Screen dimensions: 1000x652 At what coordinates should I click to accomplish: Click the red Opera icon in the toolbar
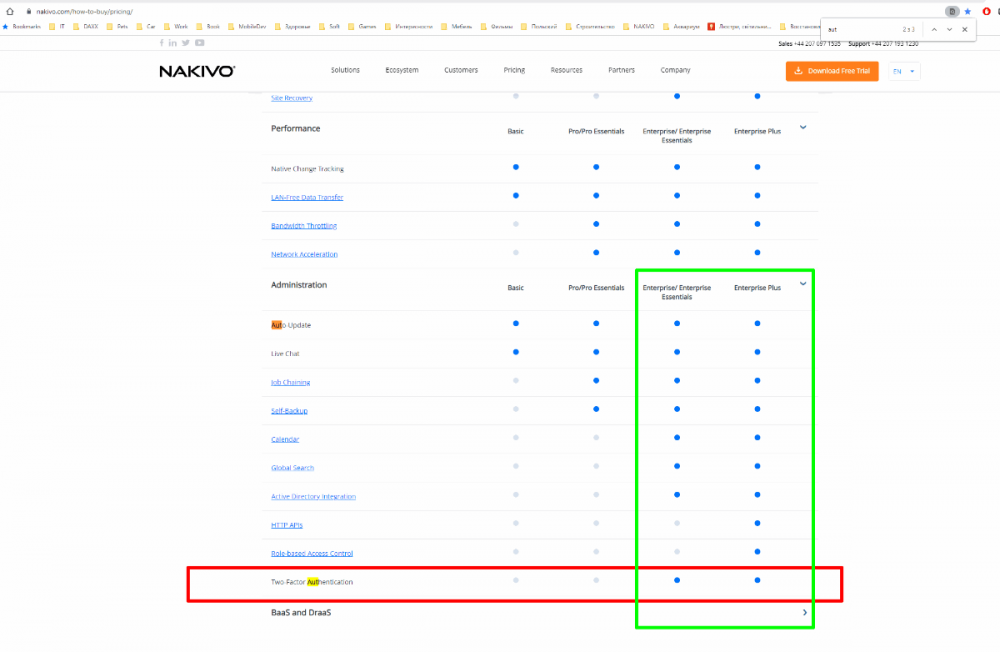(x=986, y=11)
